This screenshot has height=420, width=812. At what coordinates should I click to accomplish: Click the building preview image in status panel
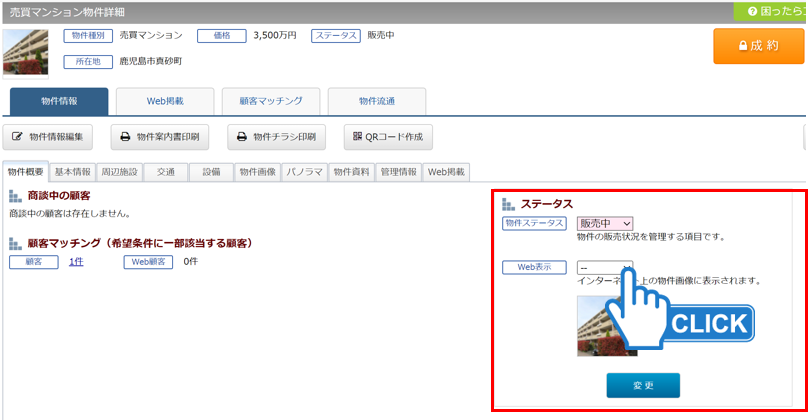[607, 326]
